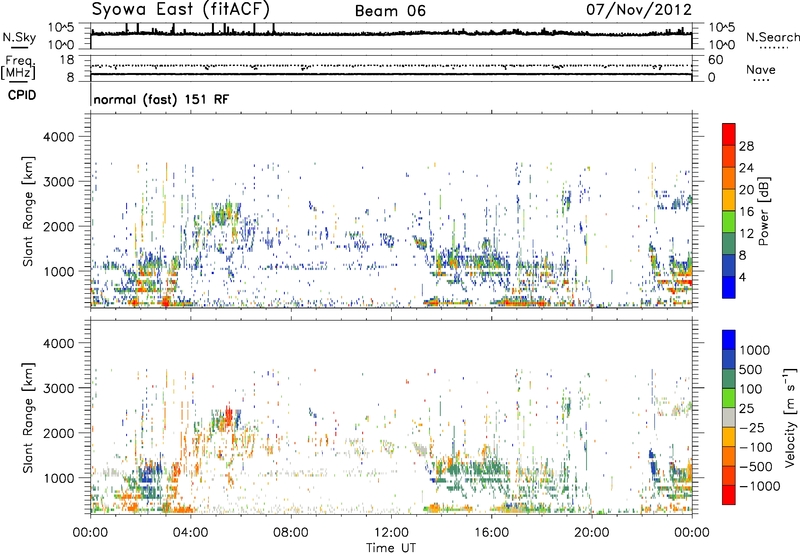Screen dimensions: 800x554
Task: Click the 'Beam 06' label
Action: pos(390,11)
